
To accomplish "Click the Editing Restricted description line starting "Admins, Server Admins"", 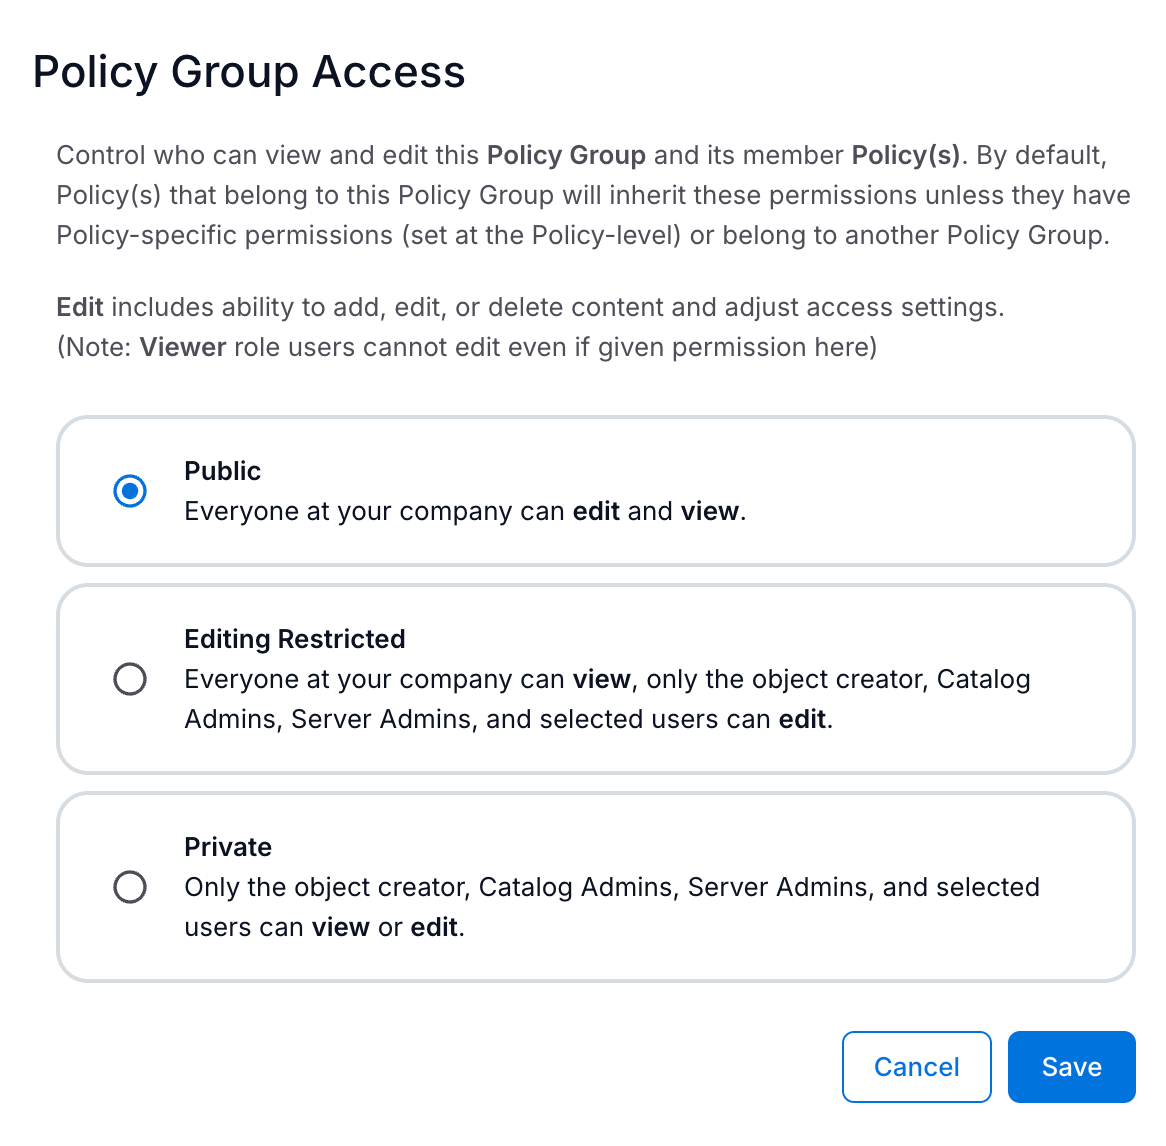I will pos(508,719).
